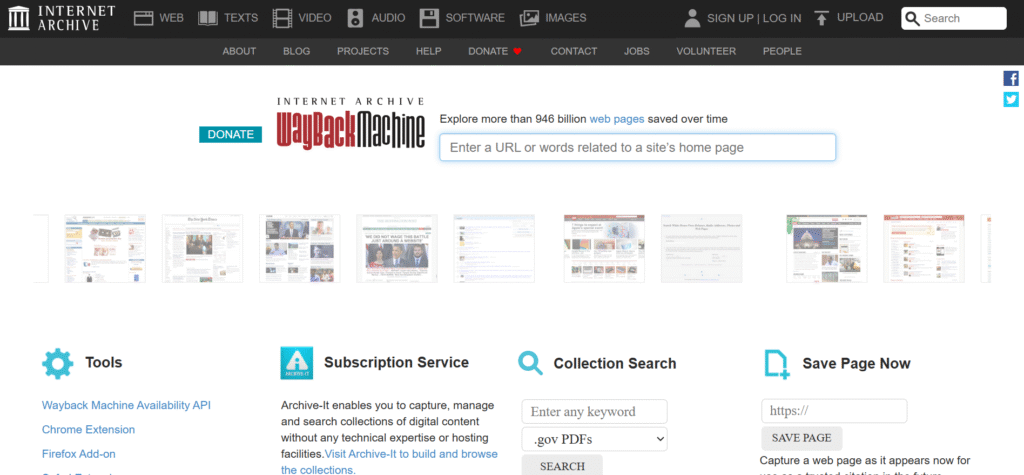Click the Tools heading
This screenshot has width=1024, height=475.
click(x=103, y=363)
